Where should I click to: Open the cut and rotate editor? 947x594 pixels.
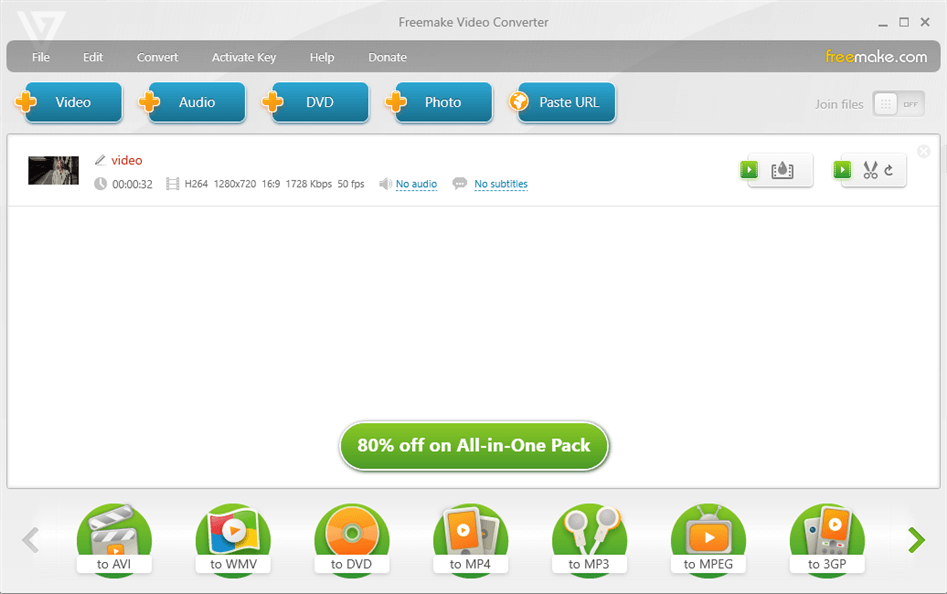(870, 170)
